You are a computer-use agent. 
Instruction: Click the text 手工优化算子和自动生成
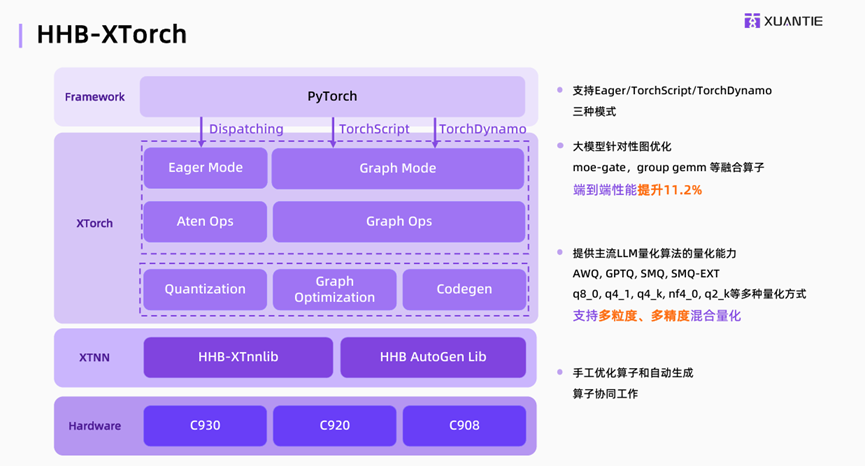point(633,373)
